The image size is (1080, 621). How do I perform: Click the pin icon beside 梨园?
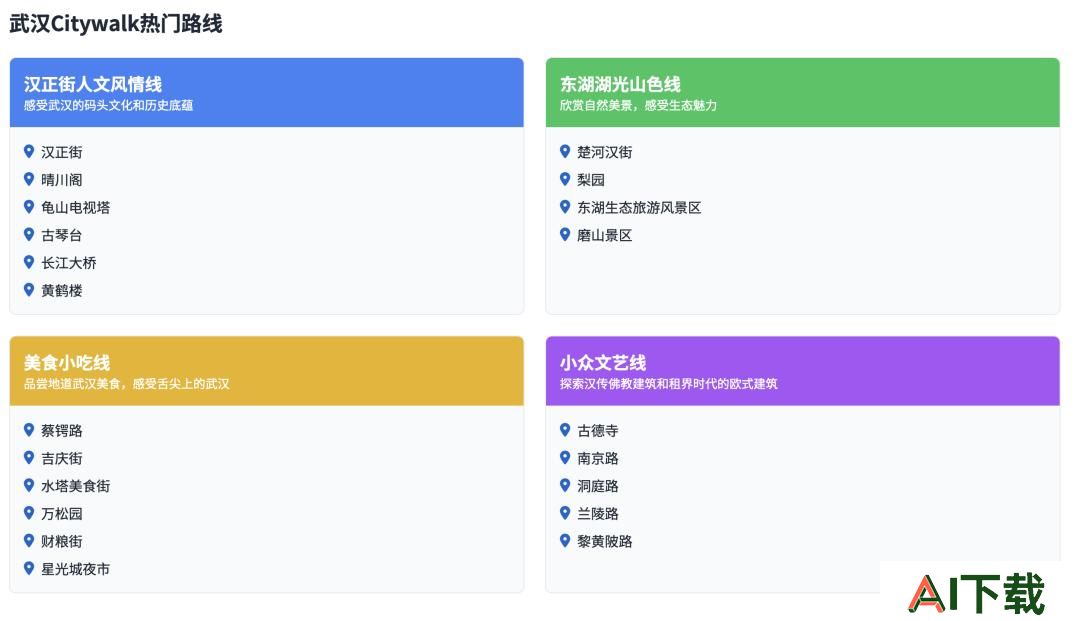(565, 179)
